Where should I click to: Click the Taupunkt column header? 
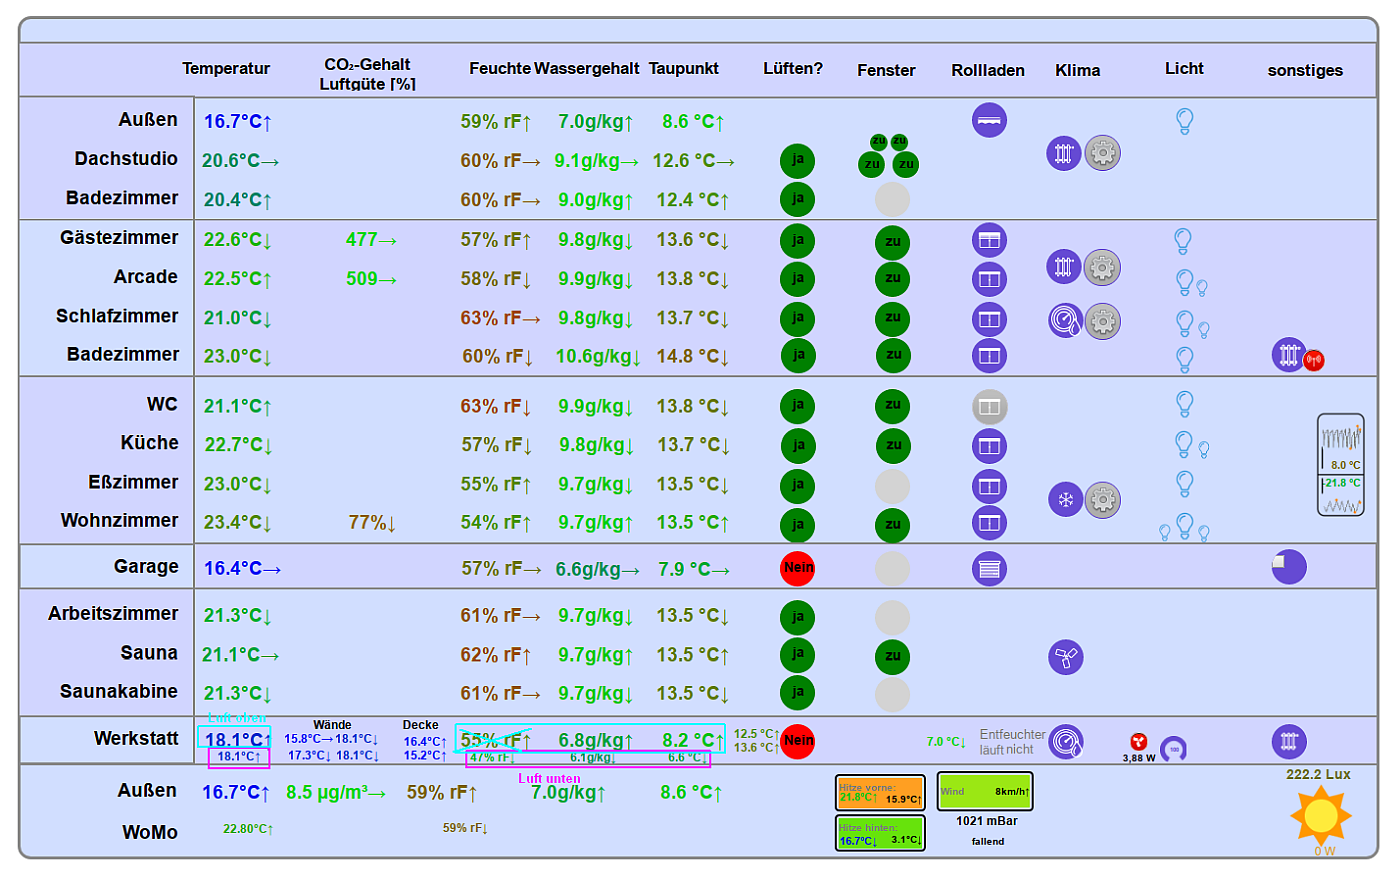coord(684,69)
